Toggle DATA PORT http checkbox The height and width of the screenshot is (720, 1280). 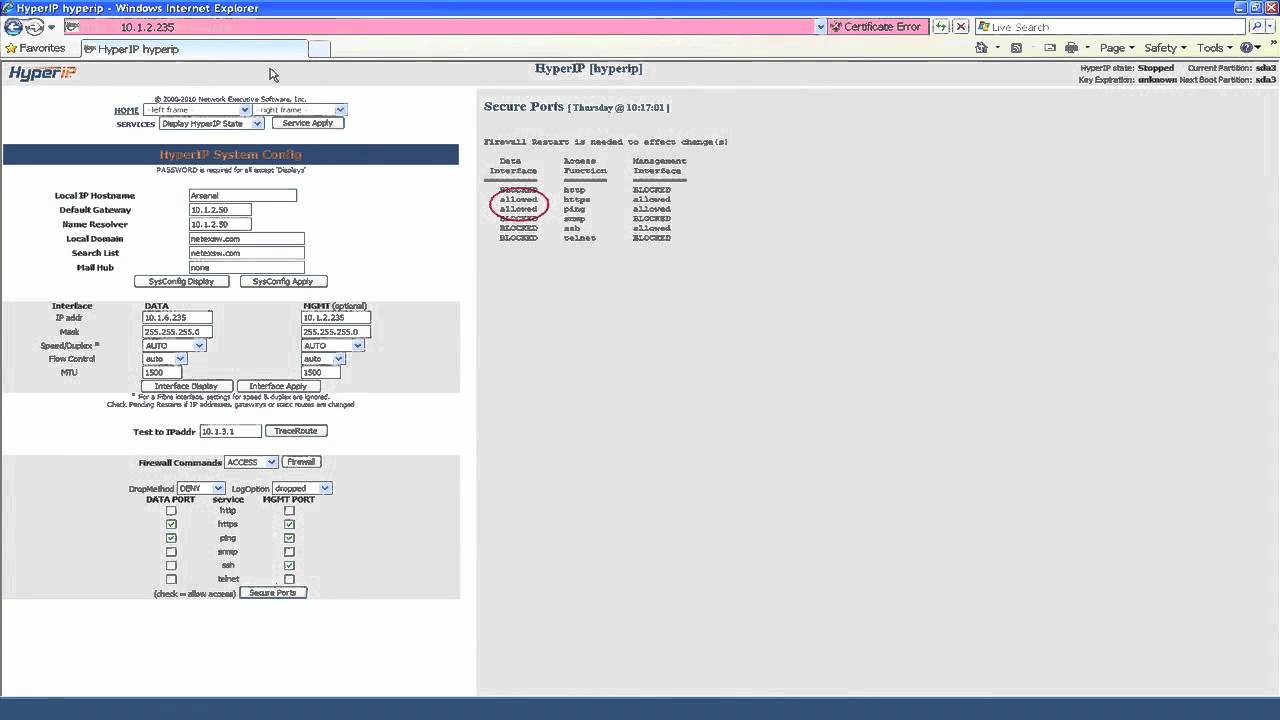[171, 511]
